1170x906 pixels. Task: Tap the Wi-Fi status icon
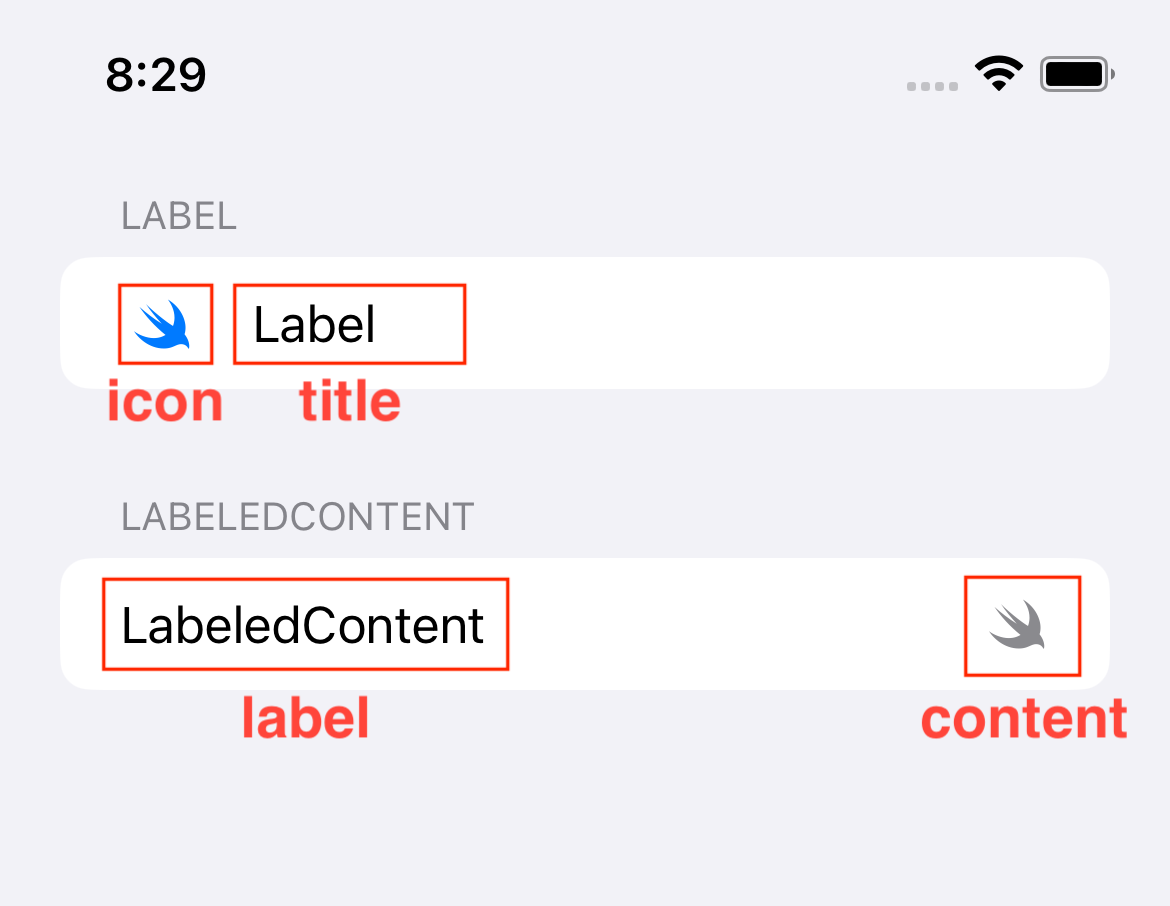pos(999,73)
